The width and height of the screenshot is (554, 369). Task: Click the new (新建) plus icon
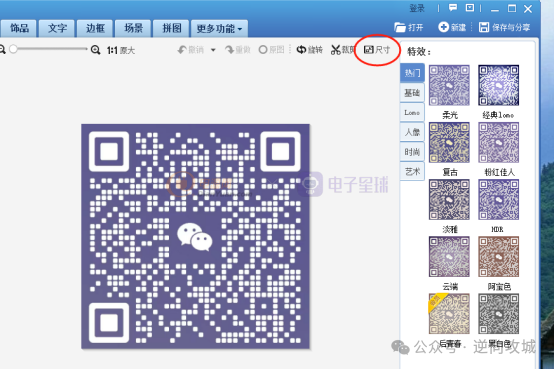tap(443, 27)
